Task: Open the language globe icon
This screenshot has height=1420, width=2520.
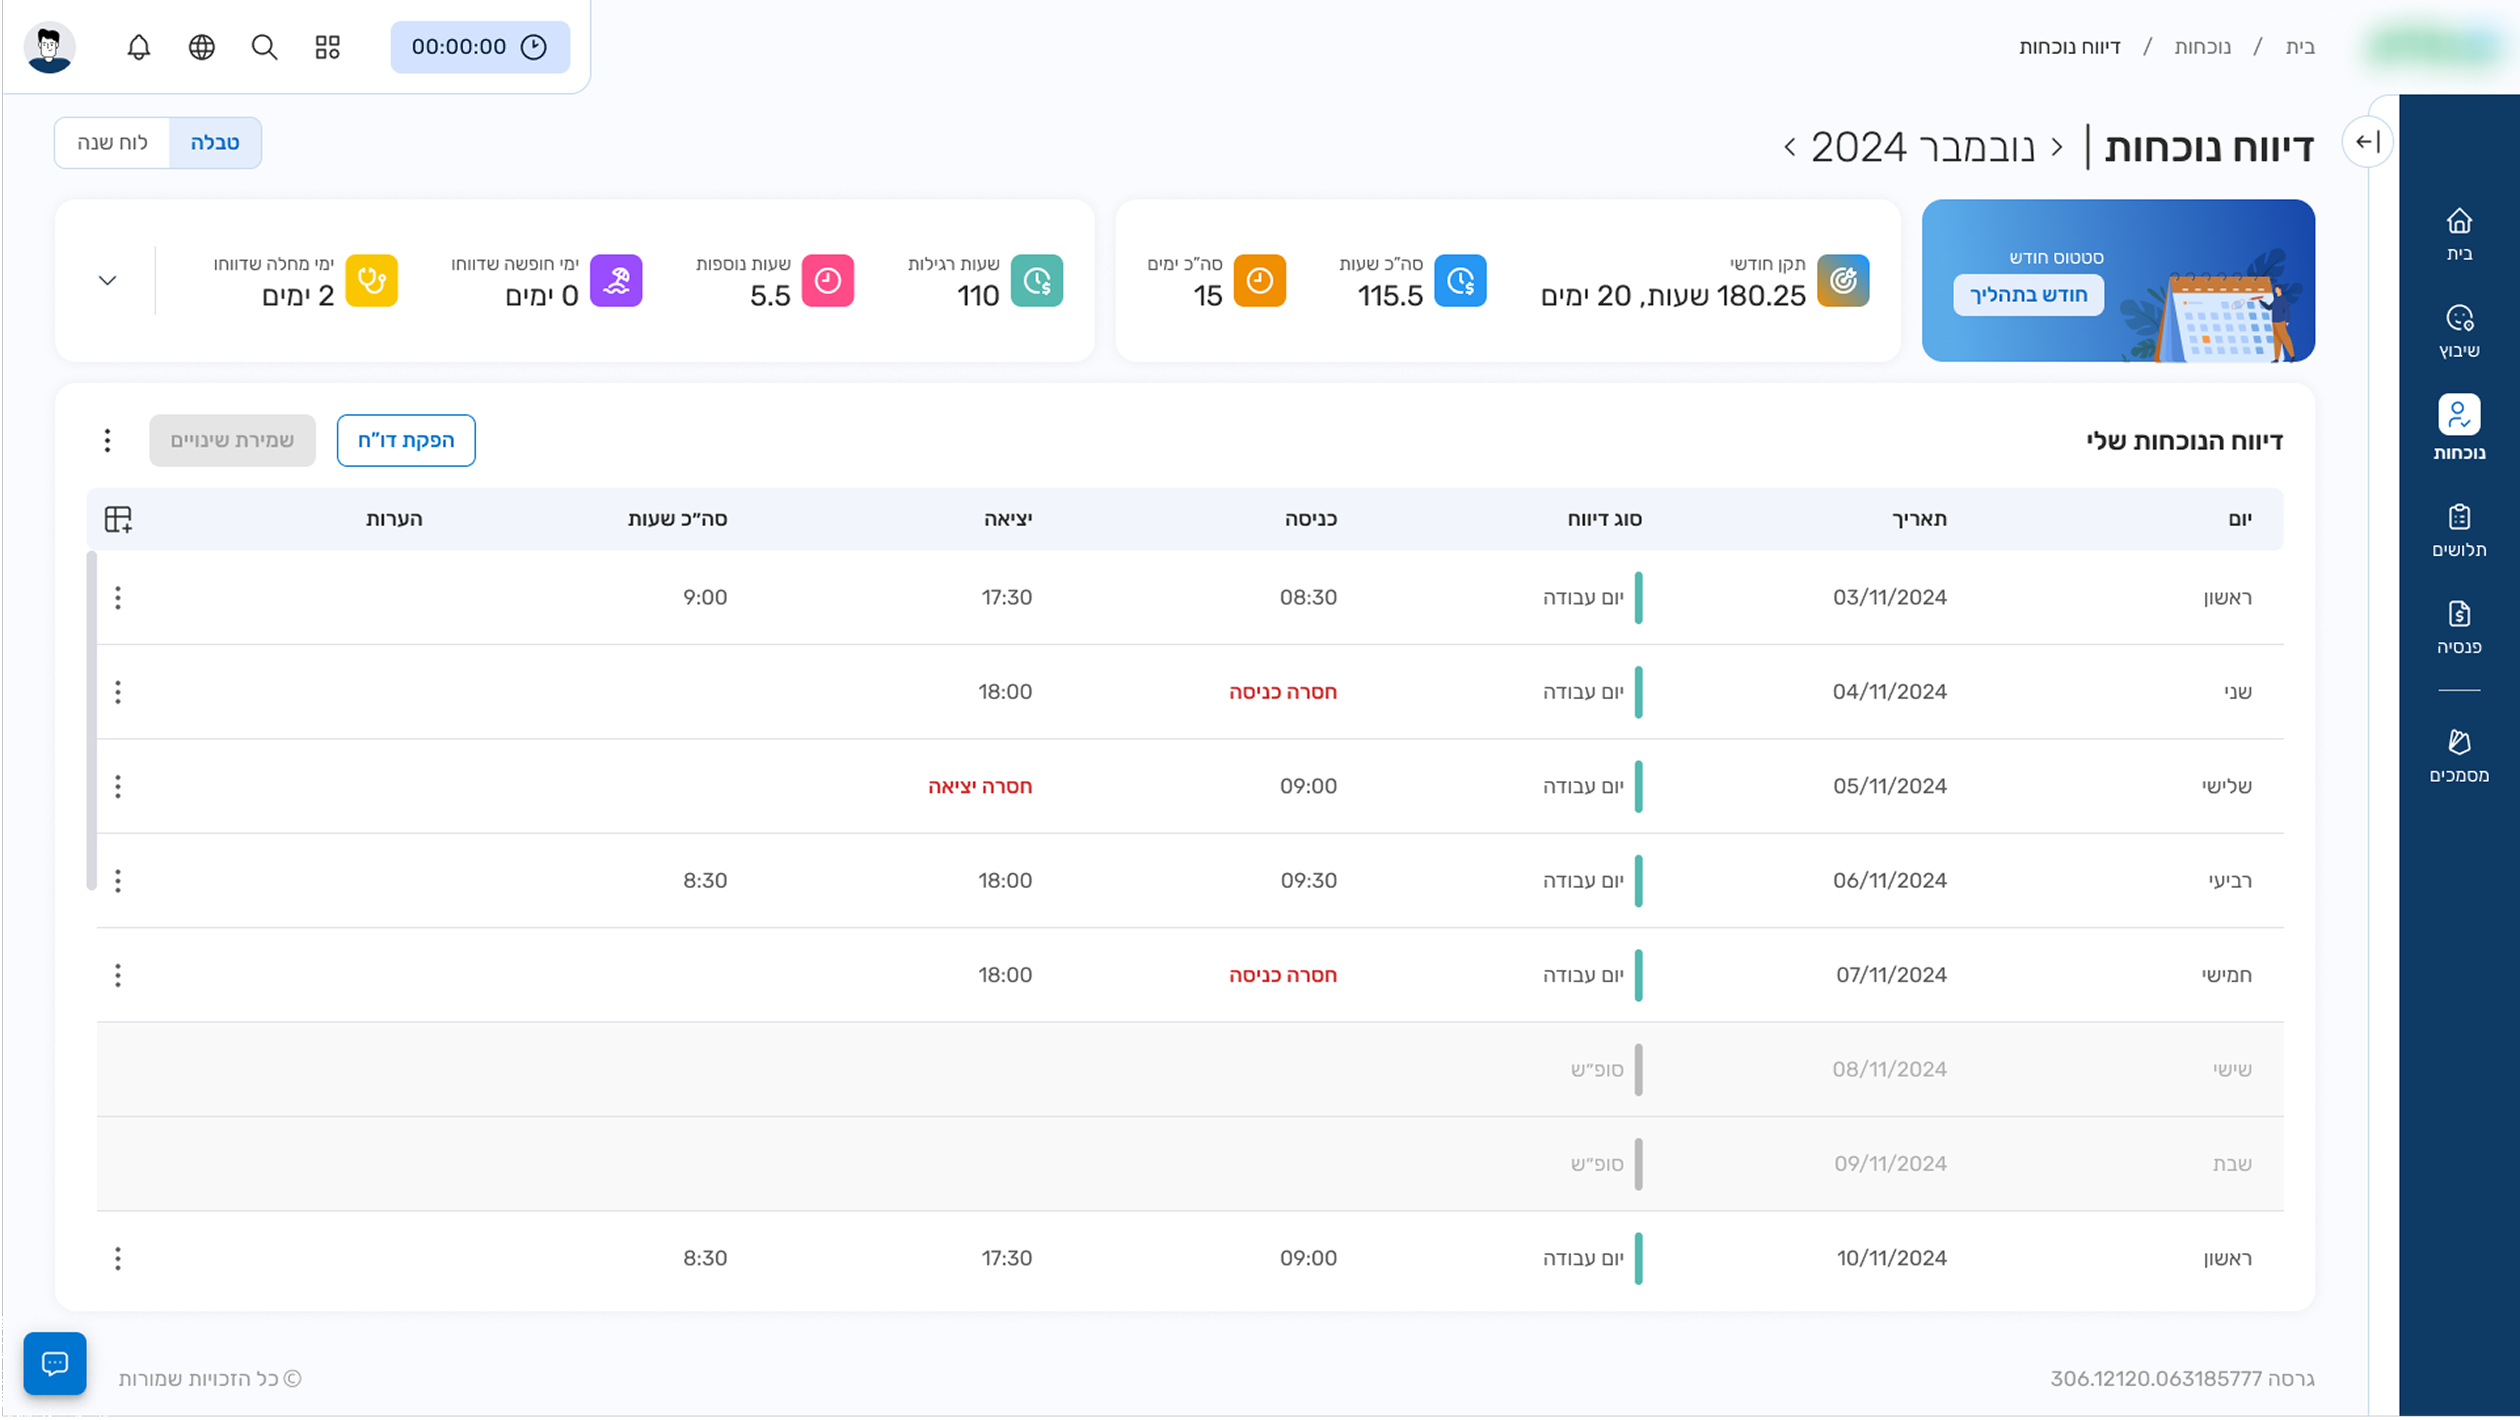Action: (x=202, y=47)
